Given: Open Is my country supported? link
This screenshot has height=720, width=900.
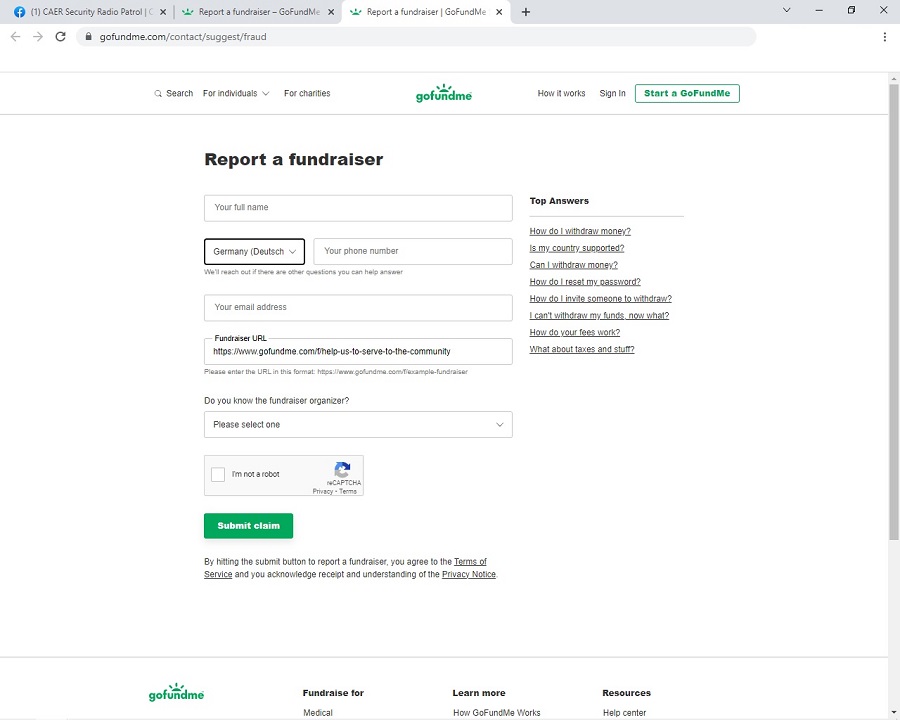Looking at the screenshot, I should [x=576, y=248].
